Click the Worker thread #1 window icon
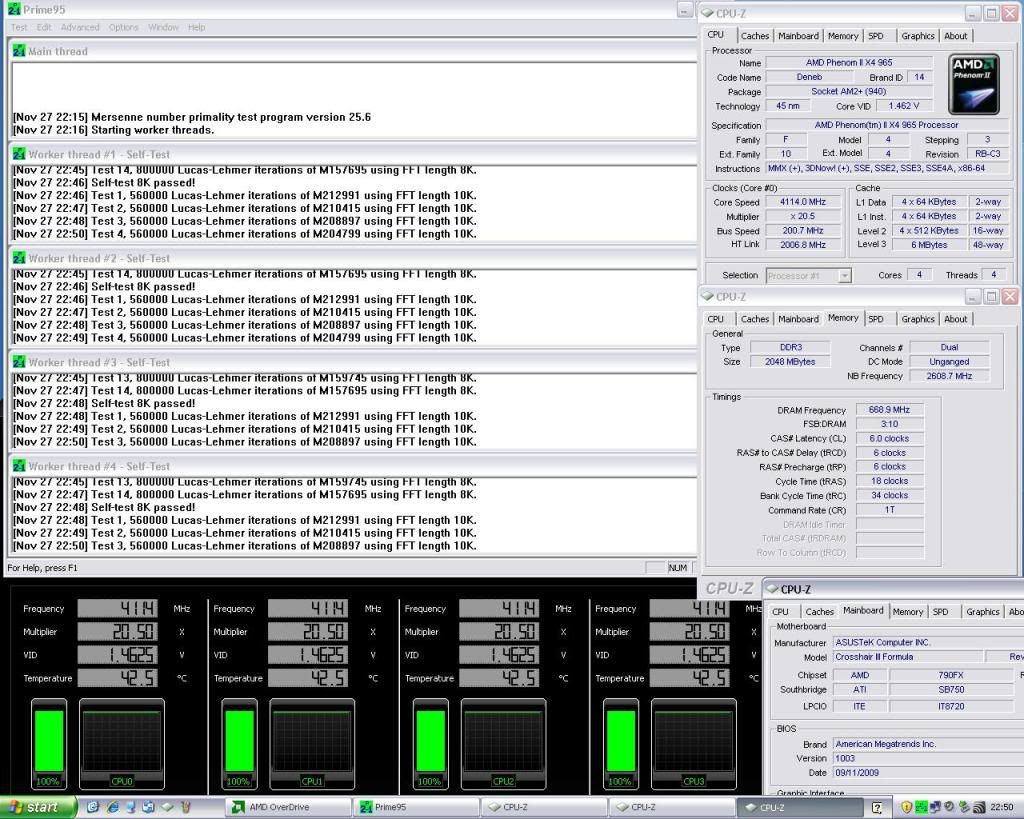Screen dimensions: 1024x819 point(19,155)
